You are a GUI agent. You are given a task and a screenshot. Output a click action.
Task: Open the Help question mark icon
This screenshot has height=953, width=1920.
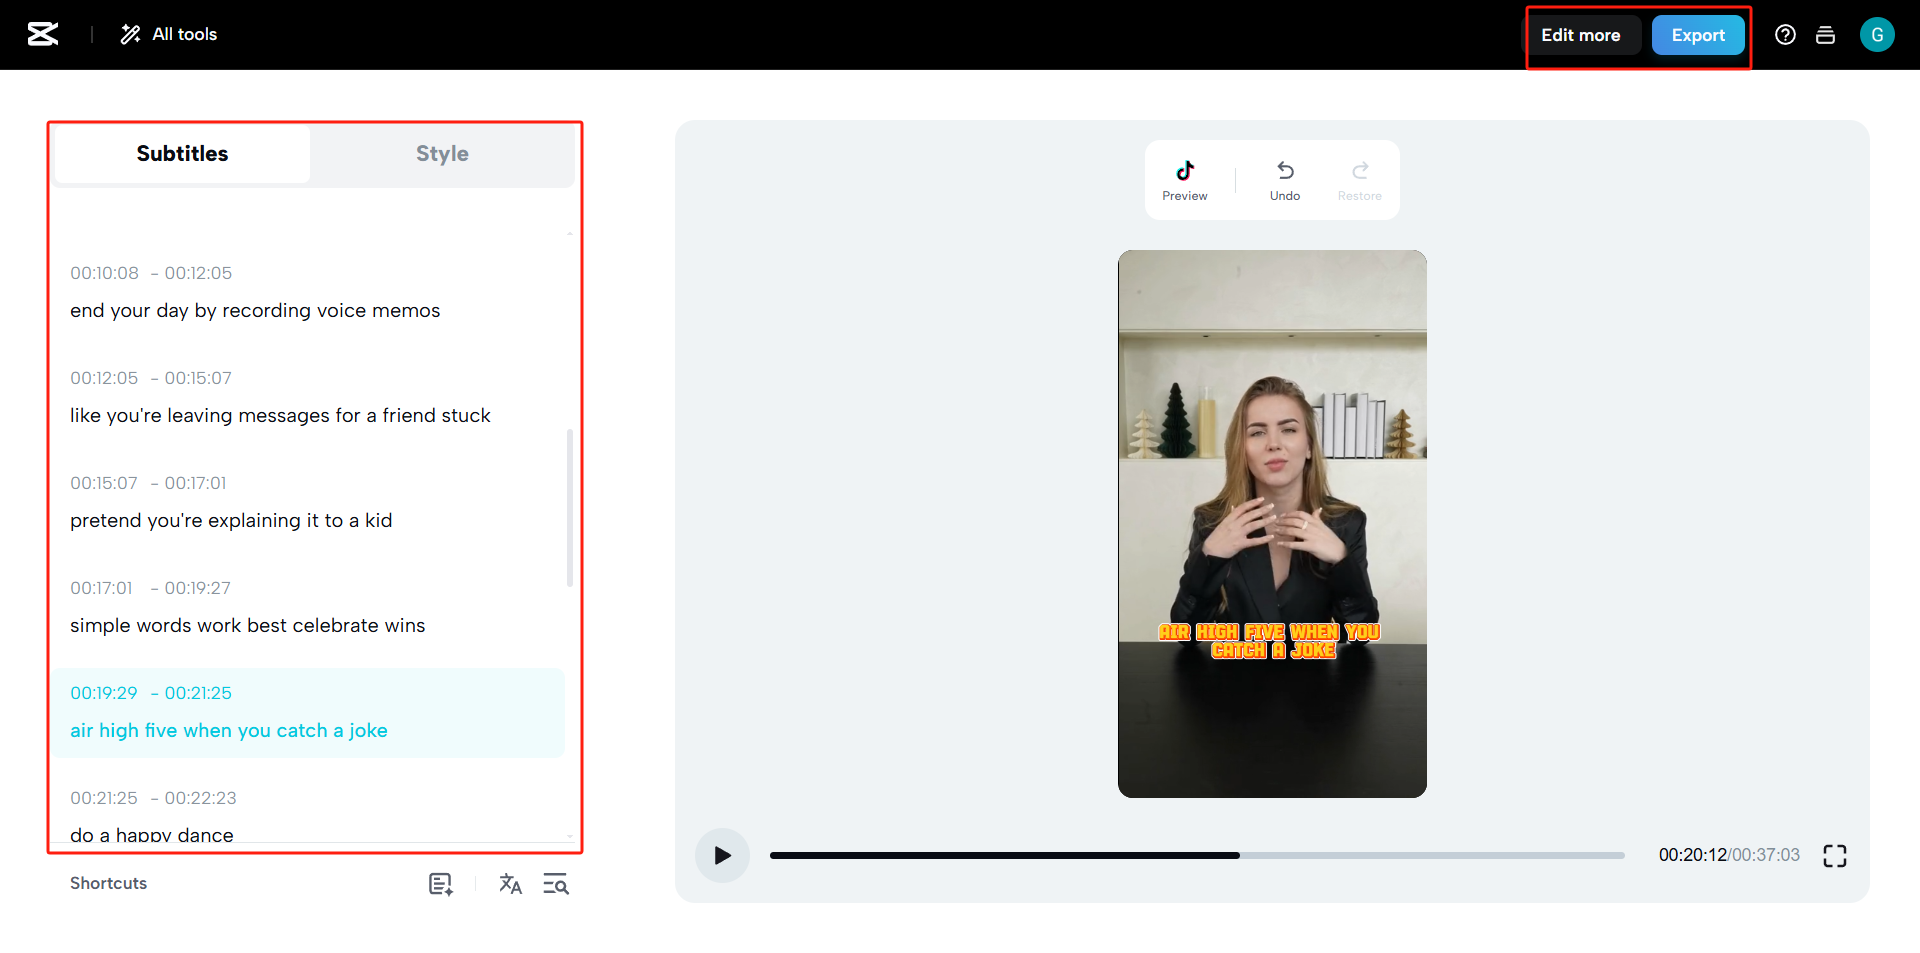[x=1786, y=34]
